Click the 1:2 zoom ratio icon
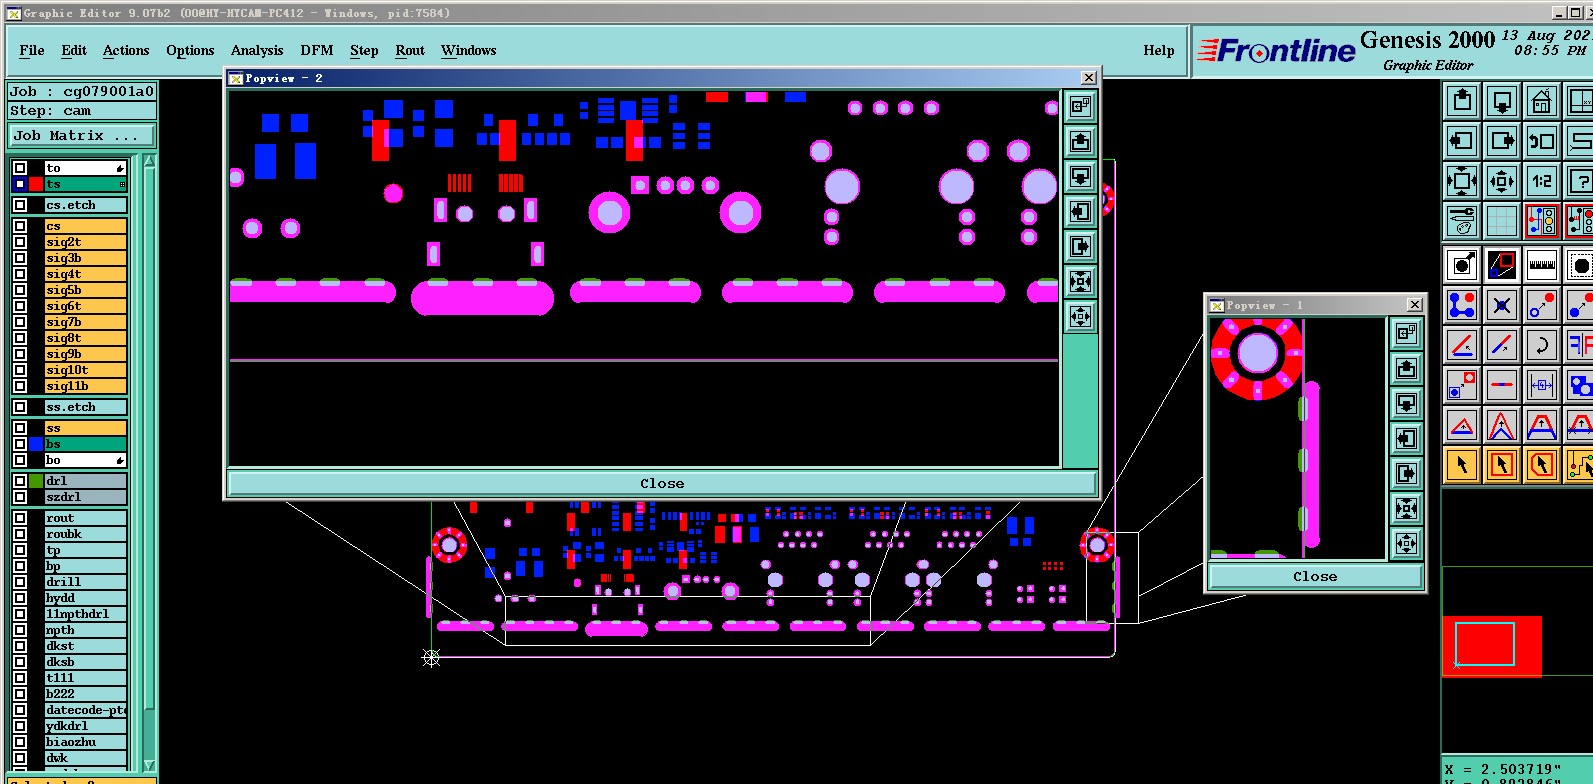 [x=1541, y=181]
